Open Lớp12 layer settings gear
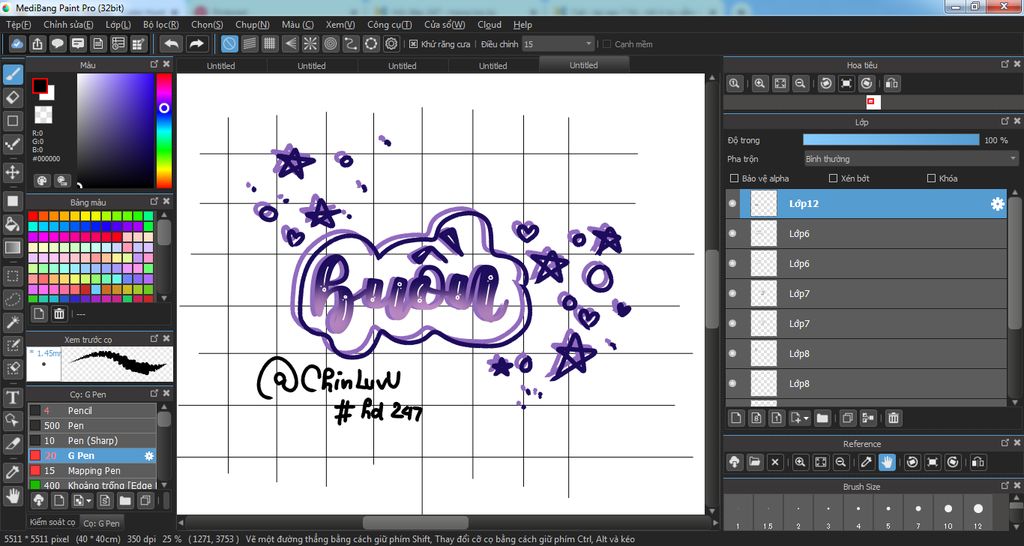The width and height of the screenshot is (1024, 546). [x=997, y=204]
